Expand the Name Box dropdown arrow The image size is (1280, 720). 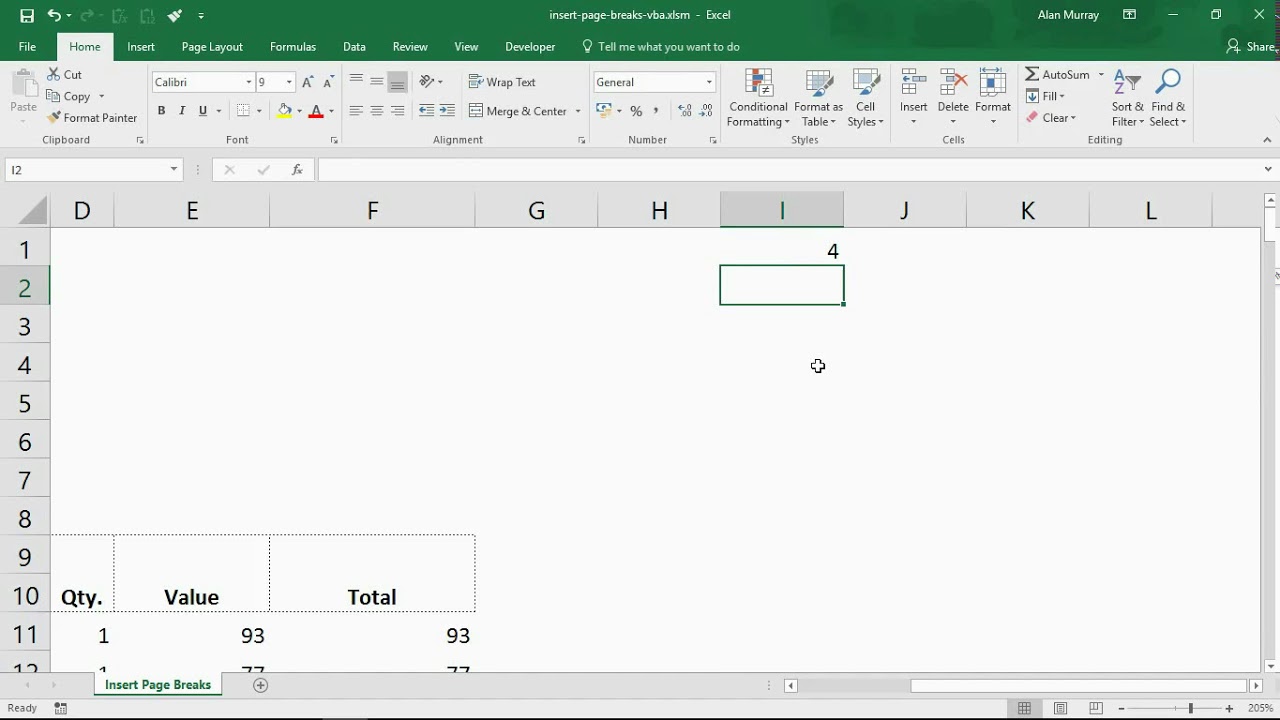click(173, 170)
